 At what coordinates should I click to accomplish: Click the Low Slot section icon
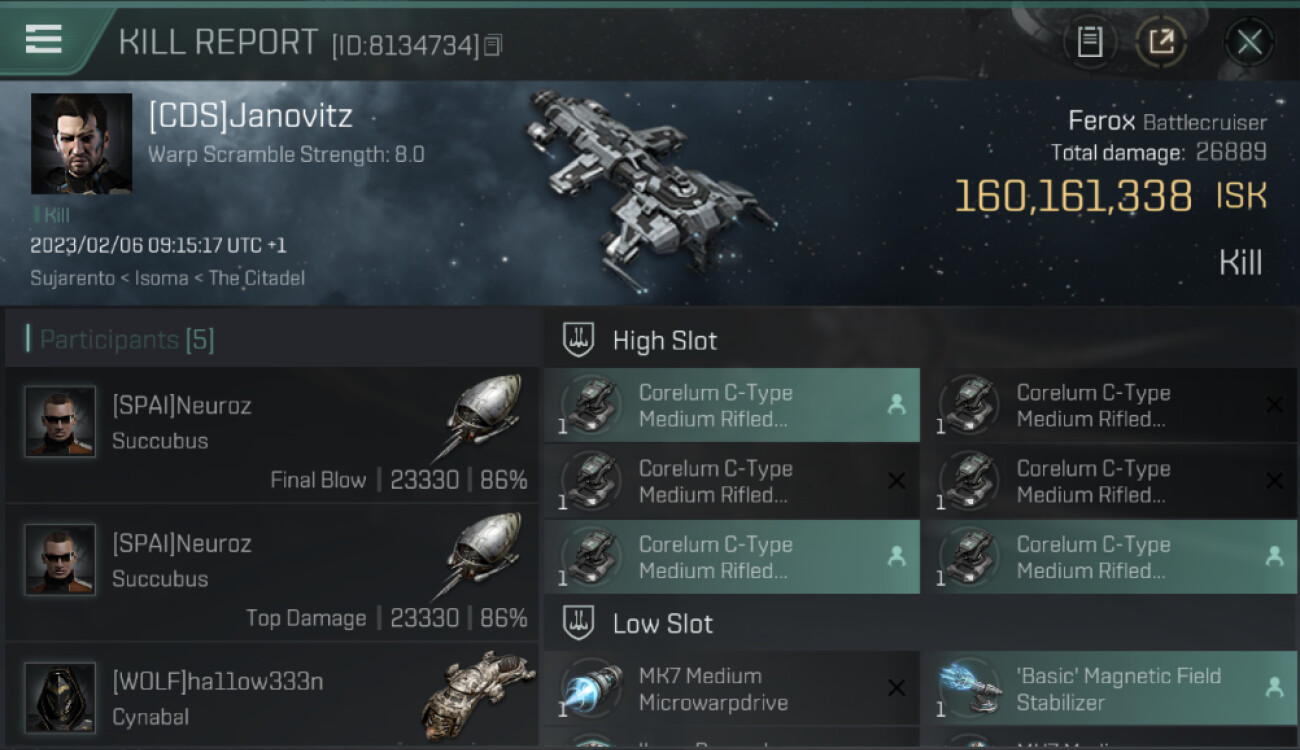579,623
